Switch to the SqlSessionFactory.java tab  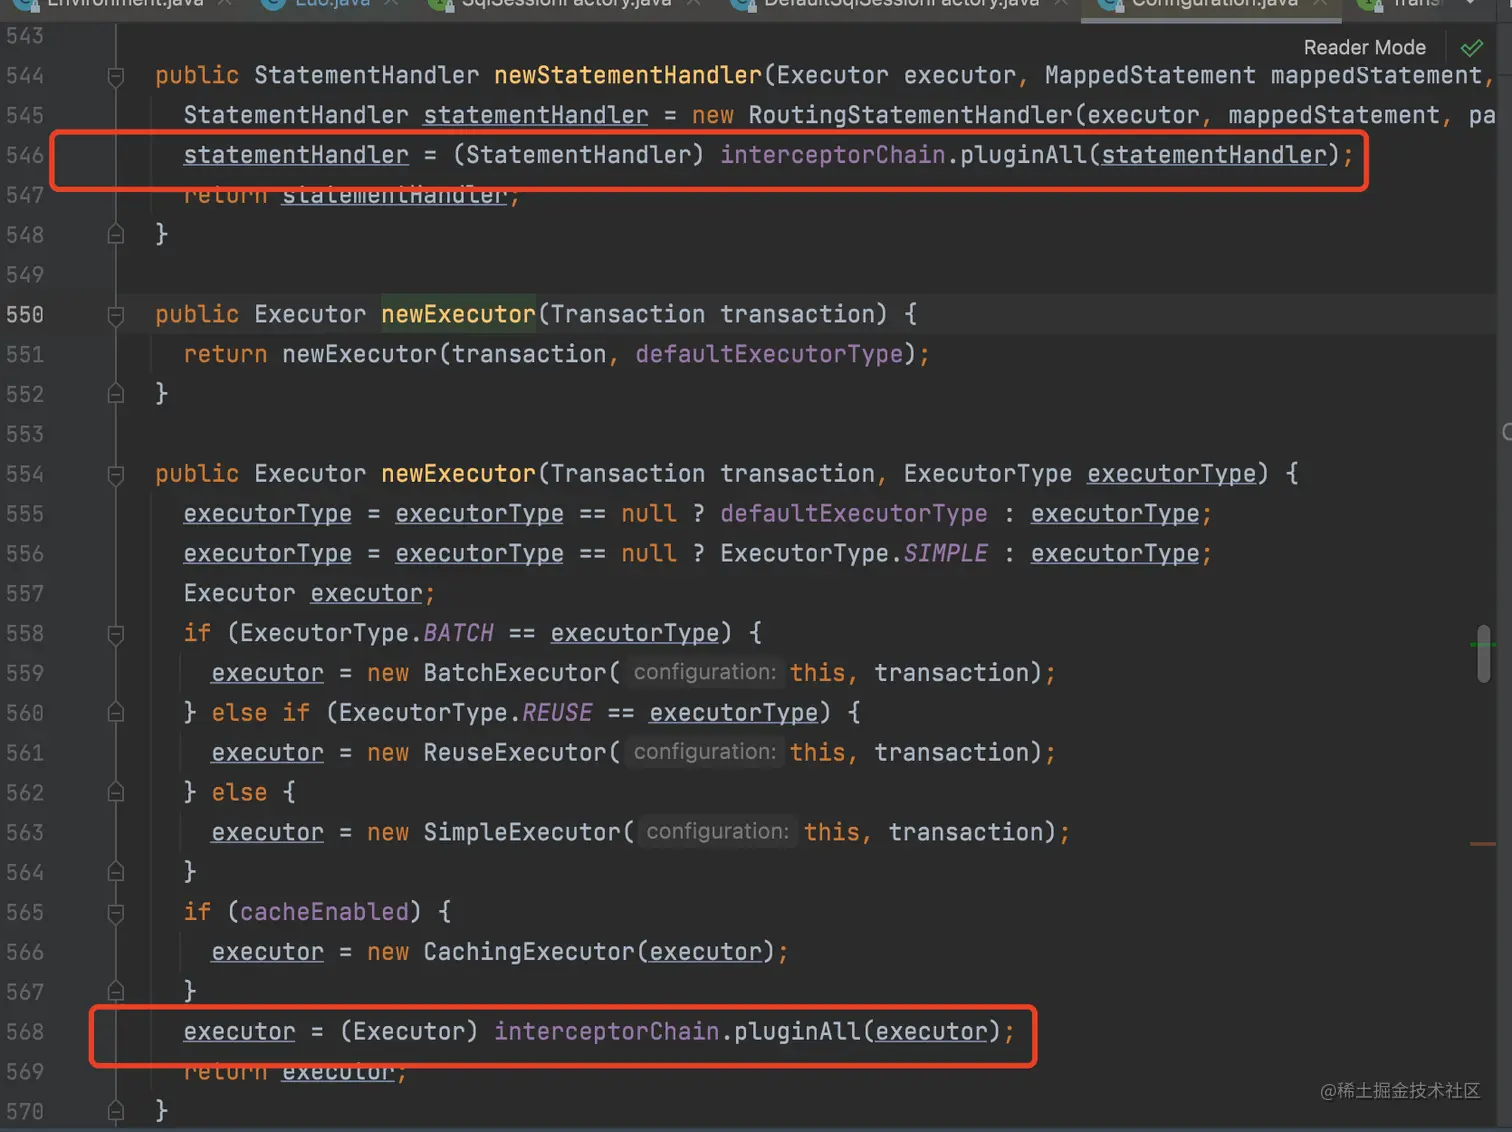point(566,4)
